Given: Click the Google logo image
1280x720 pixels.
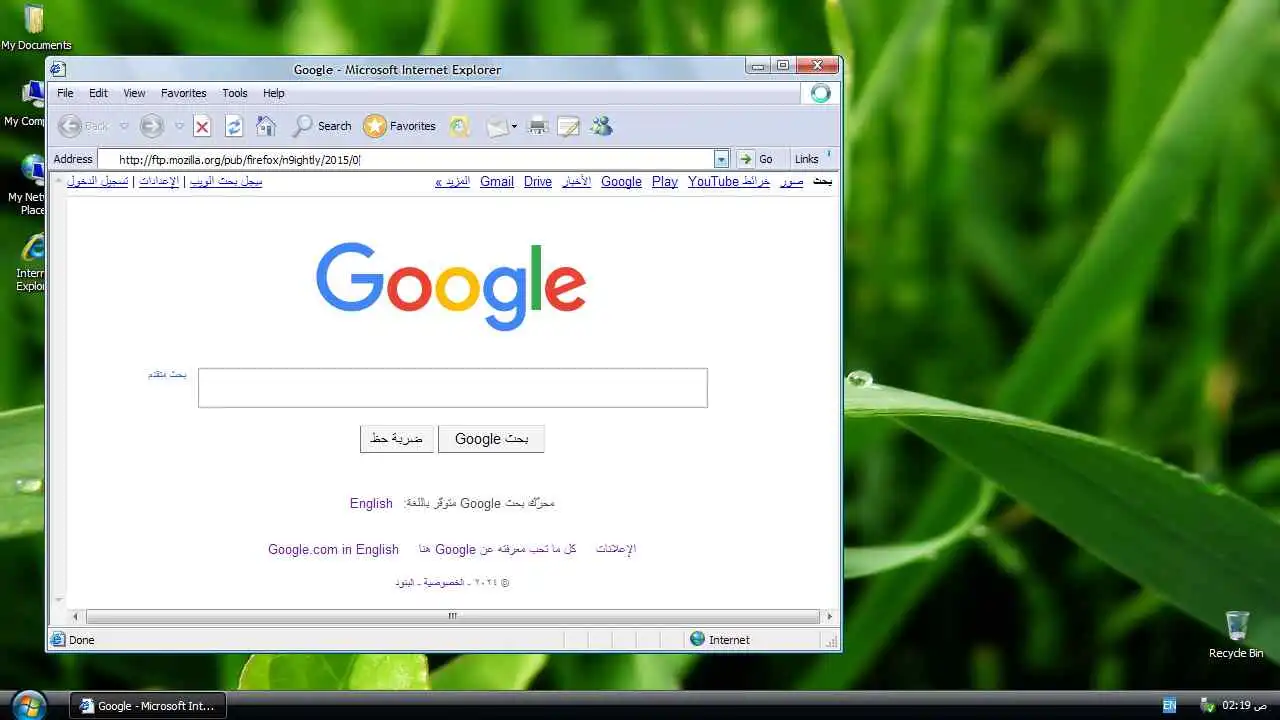Looking at the screenshot, I should click(x=451, y=285).
